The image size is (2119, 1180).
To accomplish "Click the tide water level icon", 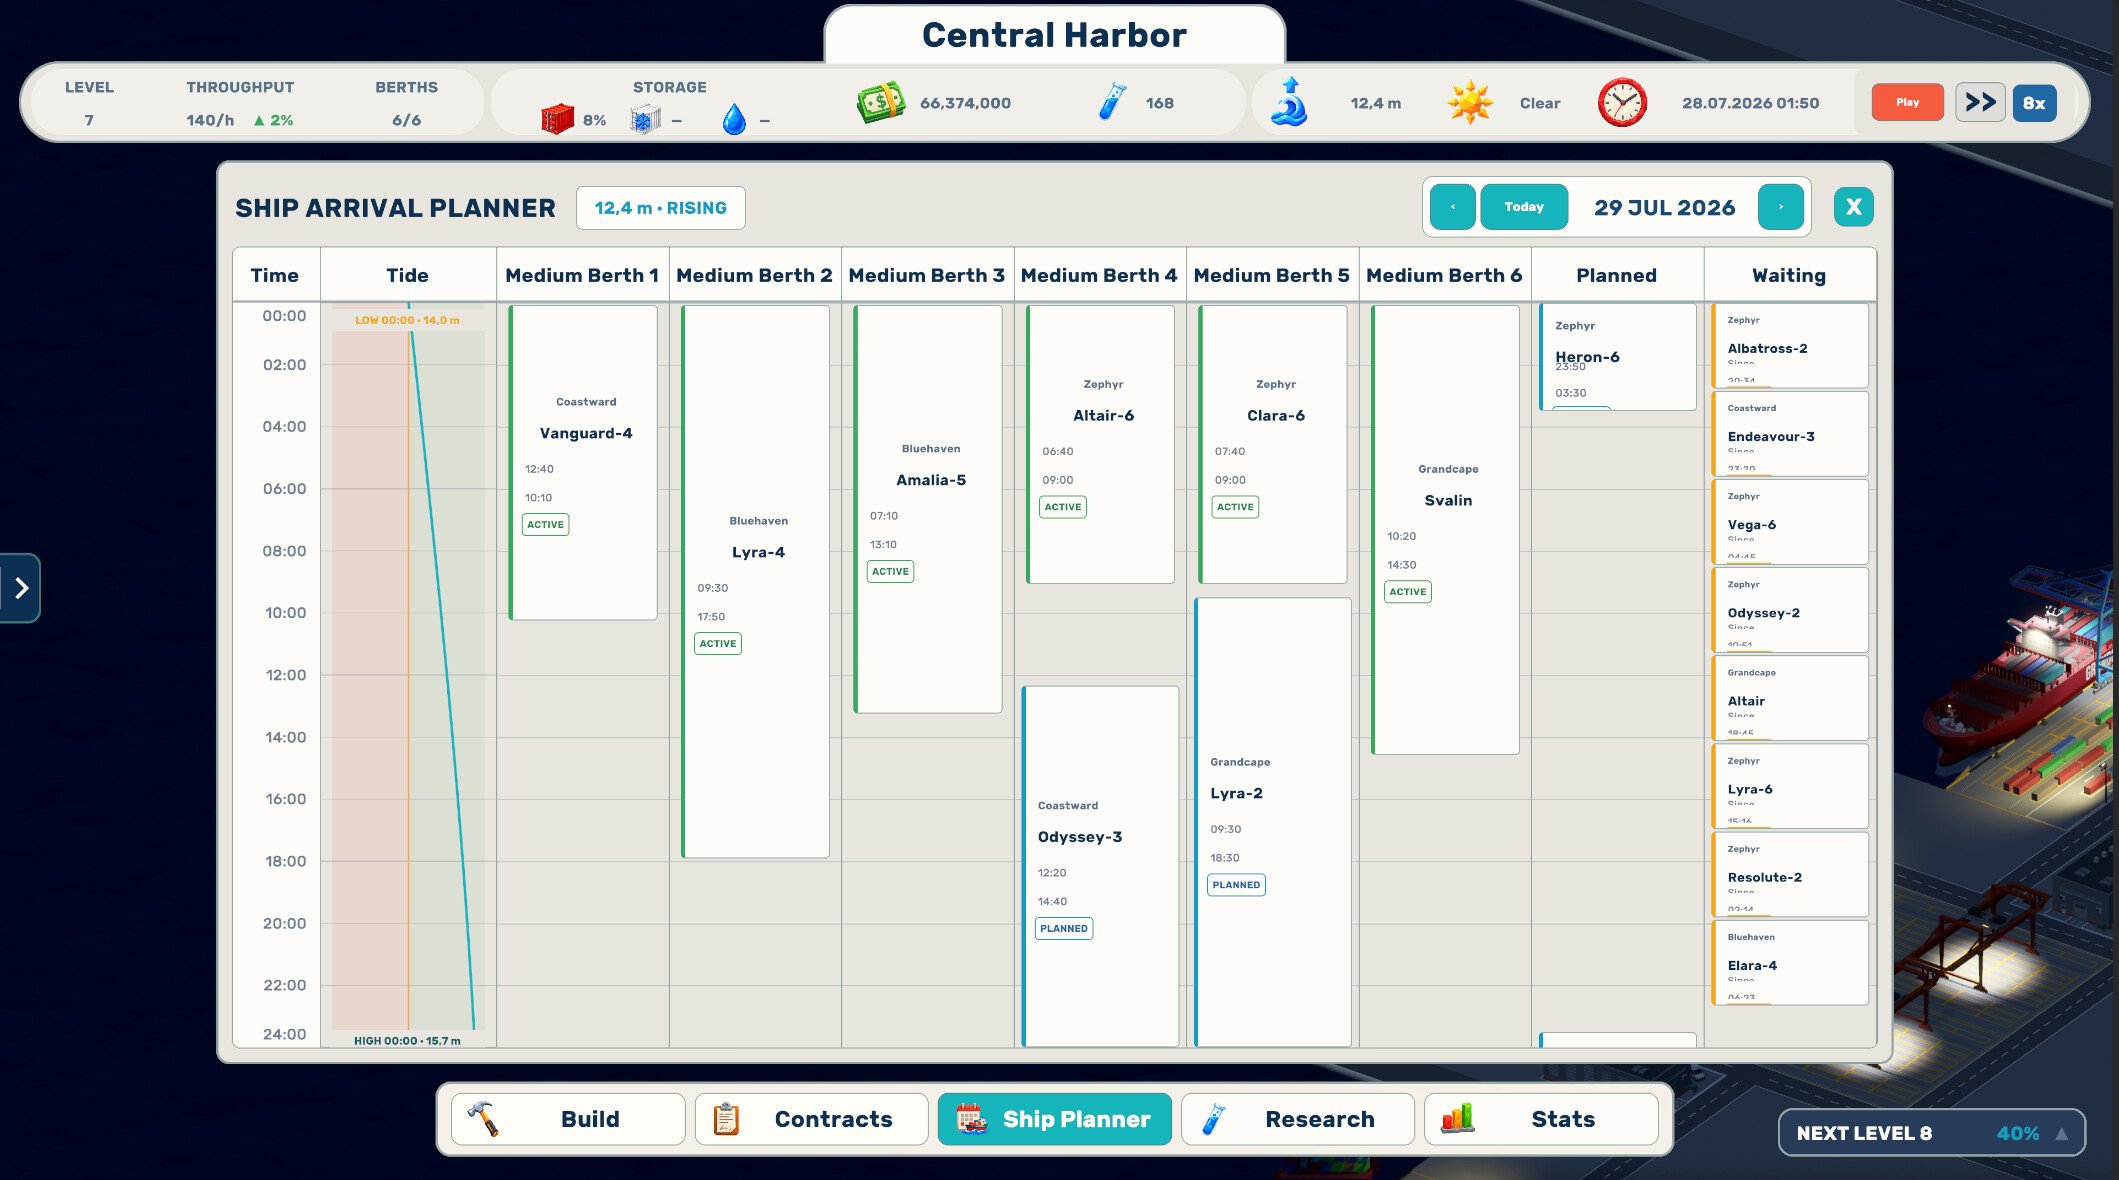I will 1289,102.
